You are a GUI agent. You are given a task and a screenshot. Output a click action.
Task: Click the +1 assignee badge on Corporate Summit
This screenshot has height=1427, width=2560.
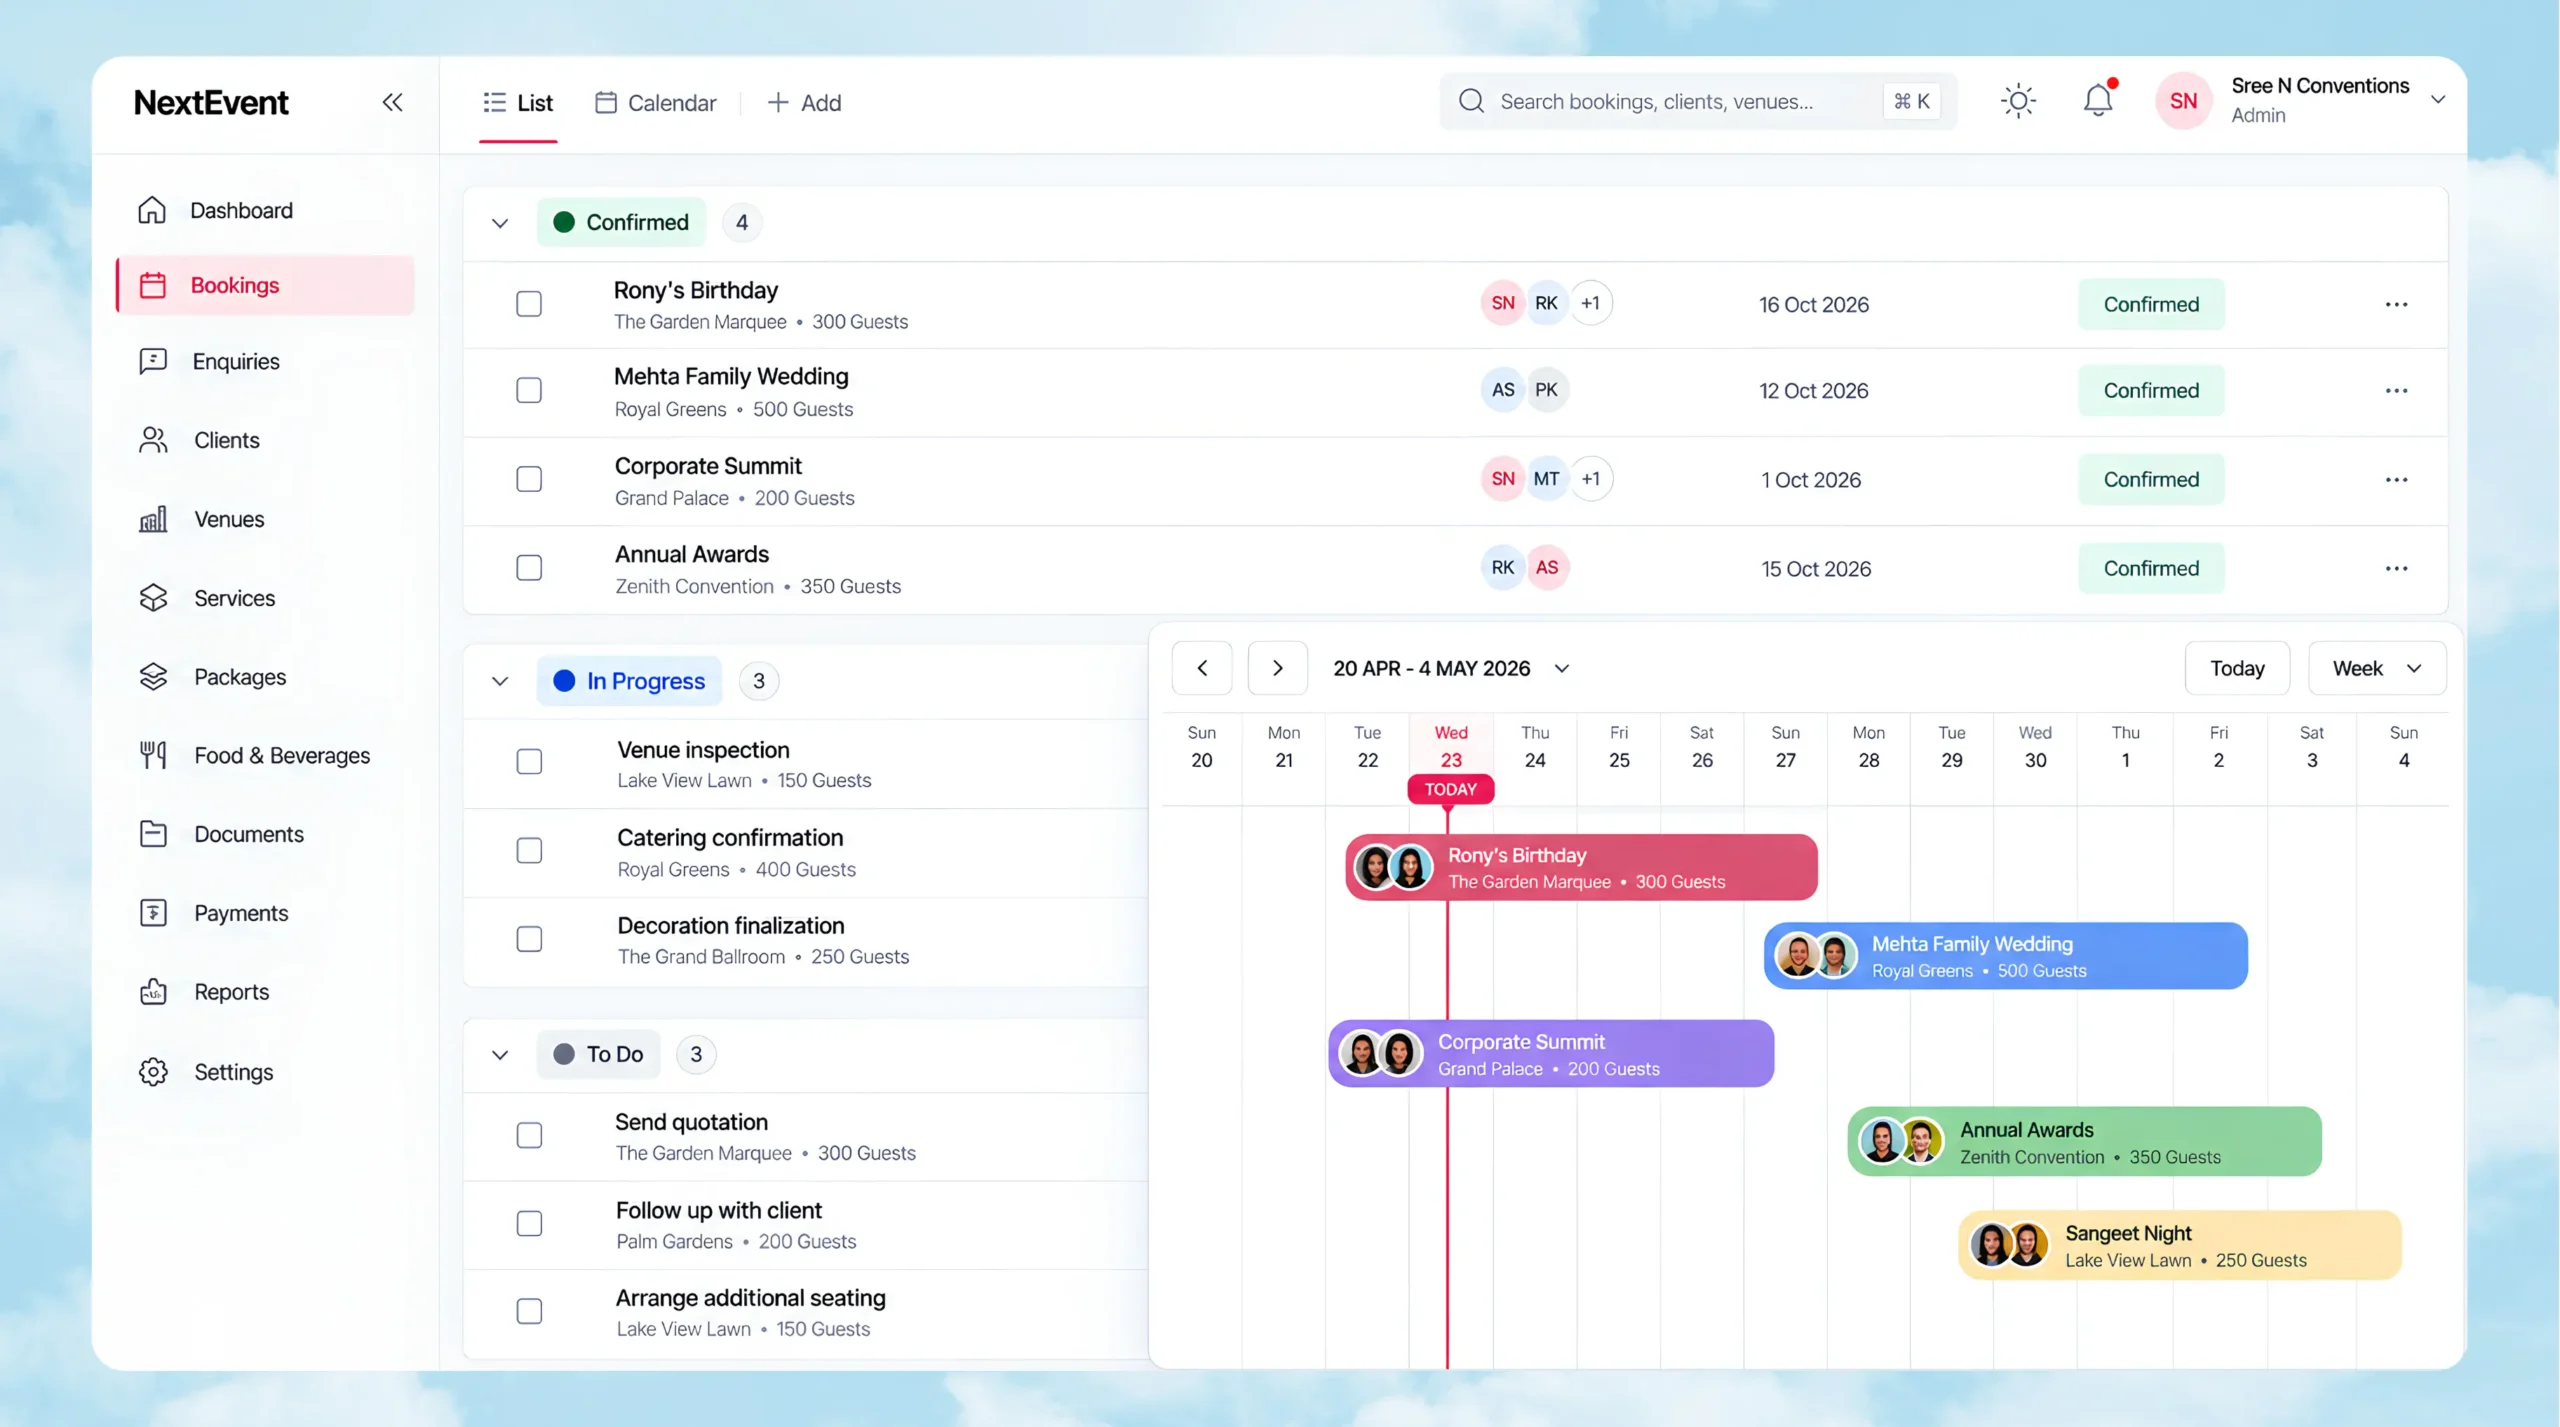[1591, 479]
